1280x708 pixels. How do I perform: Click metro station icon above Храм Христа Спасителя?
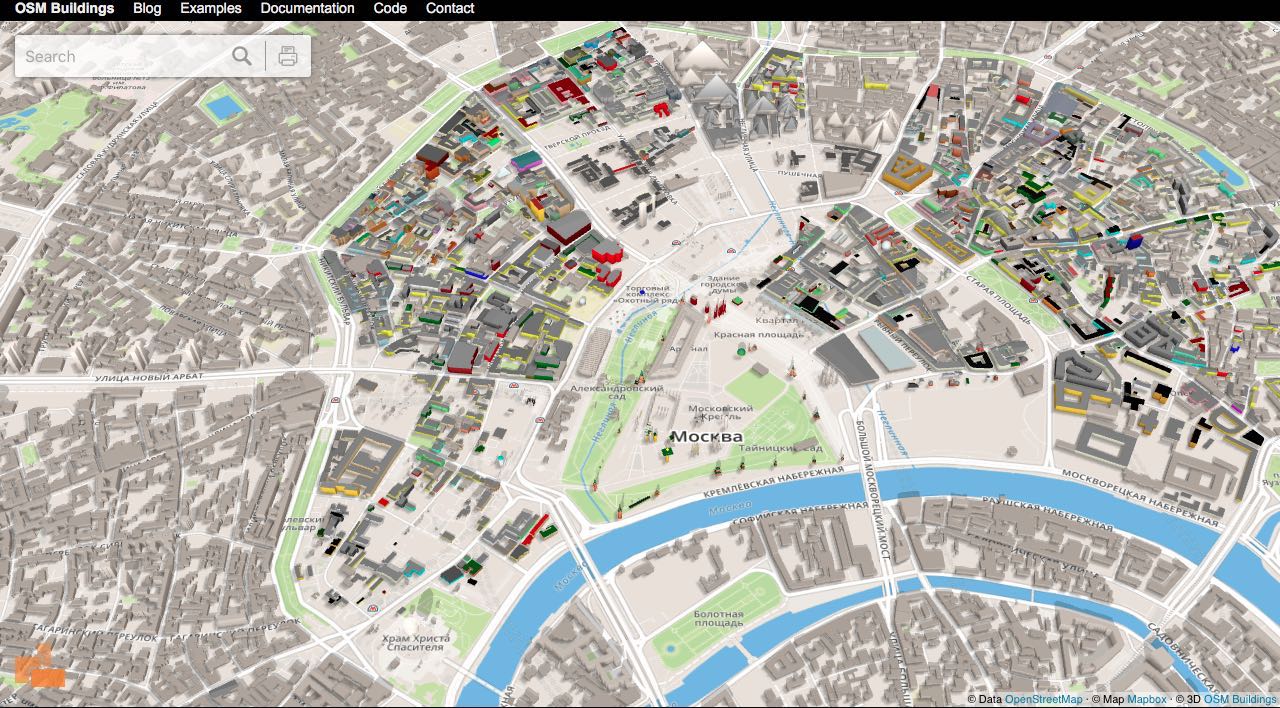tap(373, 607)
